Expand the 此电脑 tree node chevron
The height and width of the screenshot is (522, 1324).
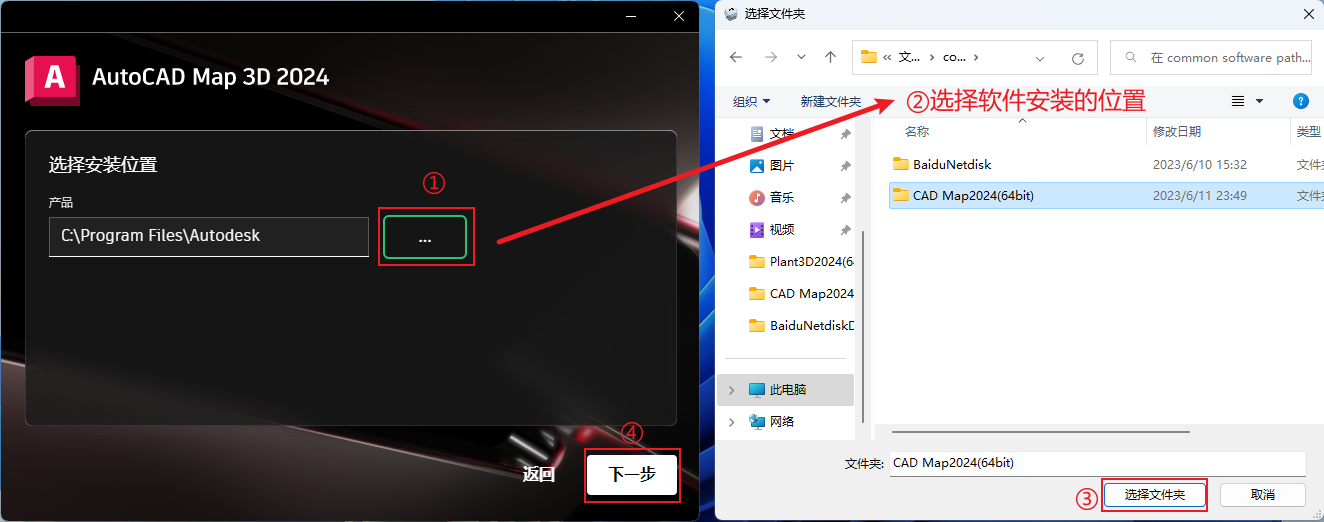pos(732,389)
